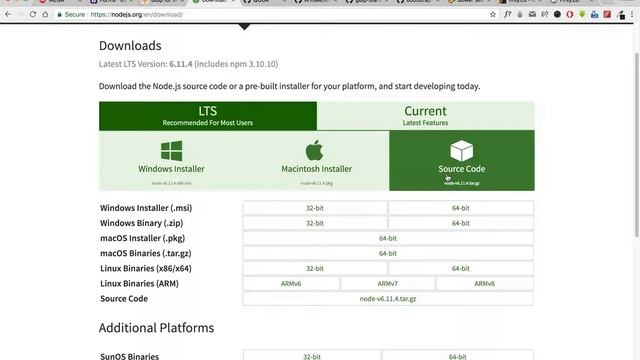Download Windows Installer node-v6.11.4 msi
This screenshot has height=360, width=640.
pos(171,161)
